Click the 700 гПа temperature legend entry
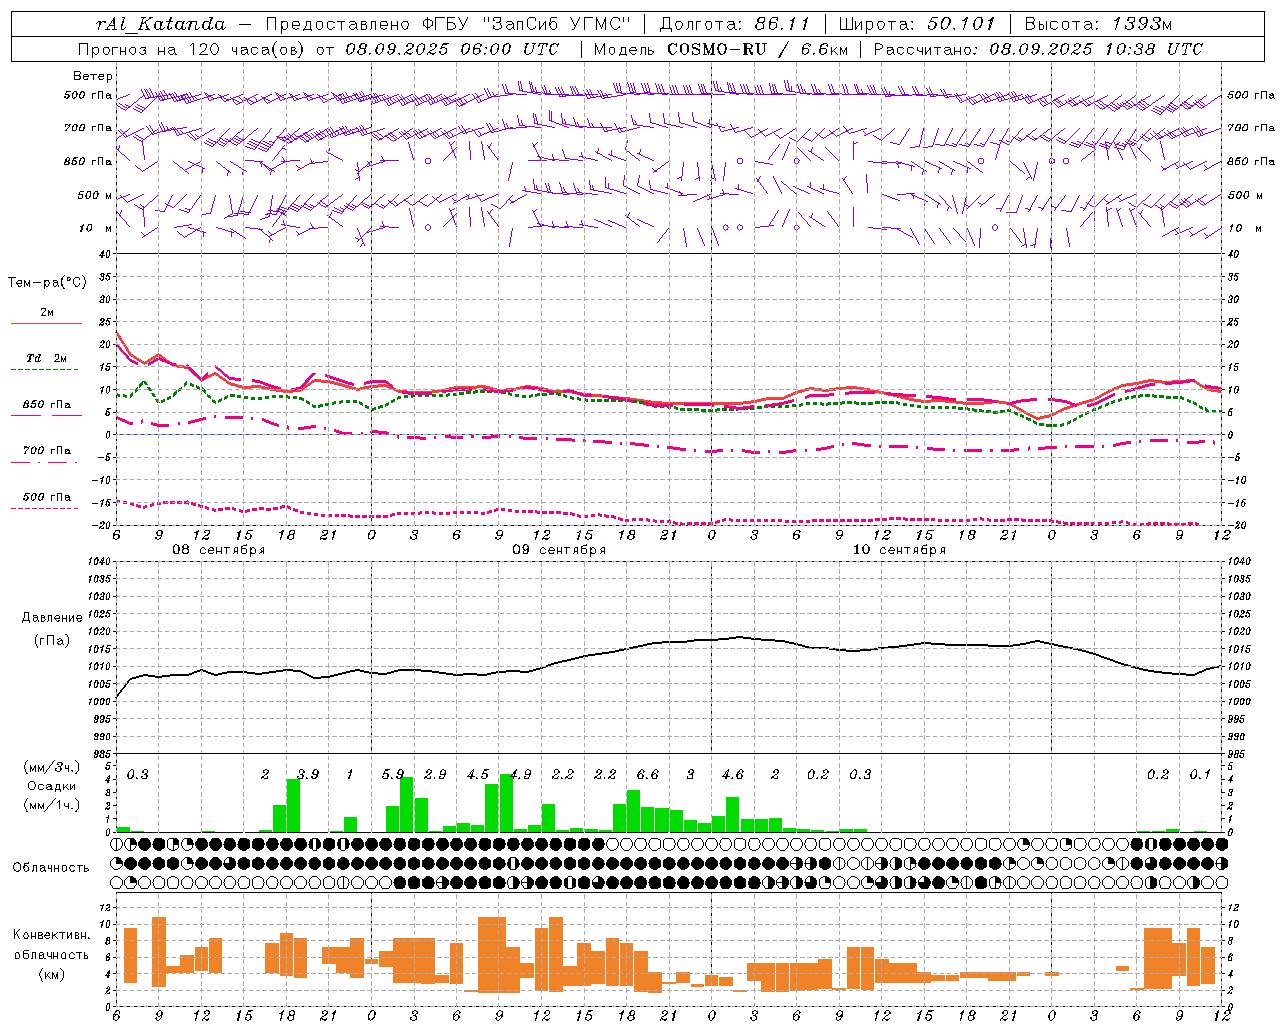Screen dimensions: 1280x1024 click(x=47, y=451)
